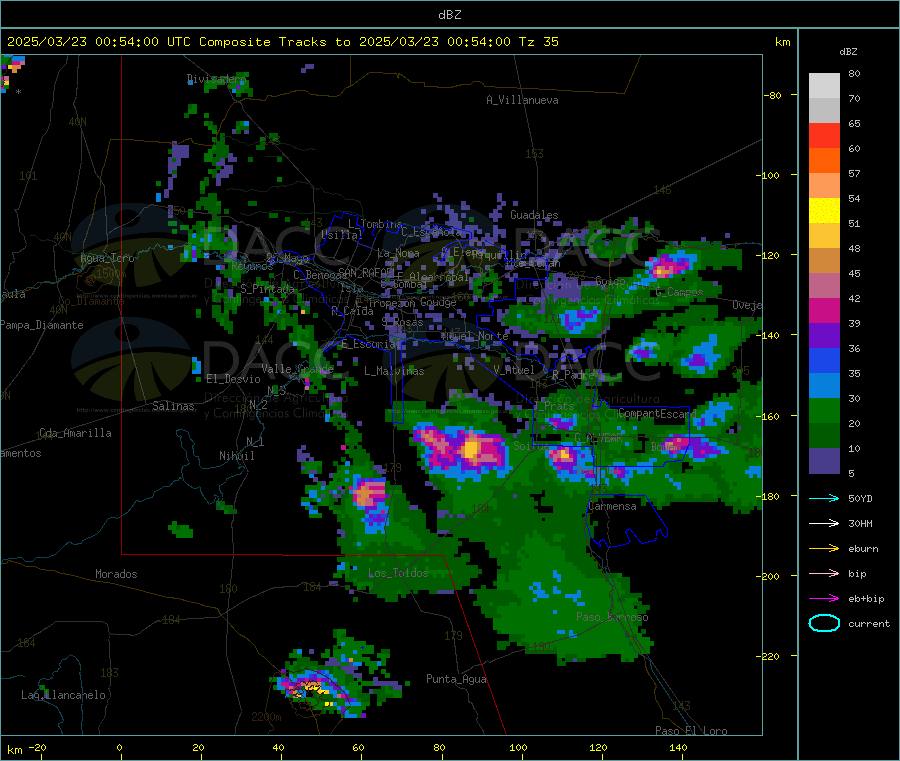Click the 'L_Tombina' map label
The image size is (900, 761).
(x=375, y=224)
